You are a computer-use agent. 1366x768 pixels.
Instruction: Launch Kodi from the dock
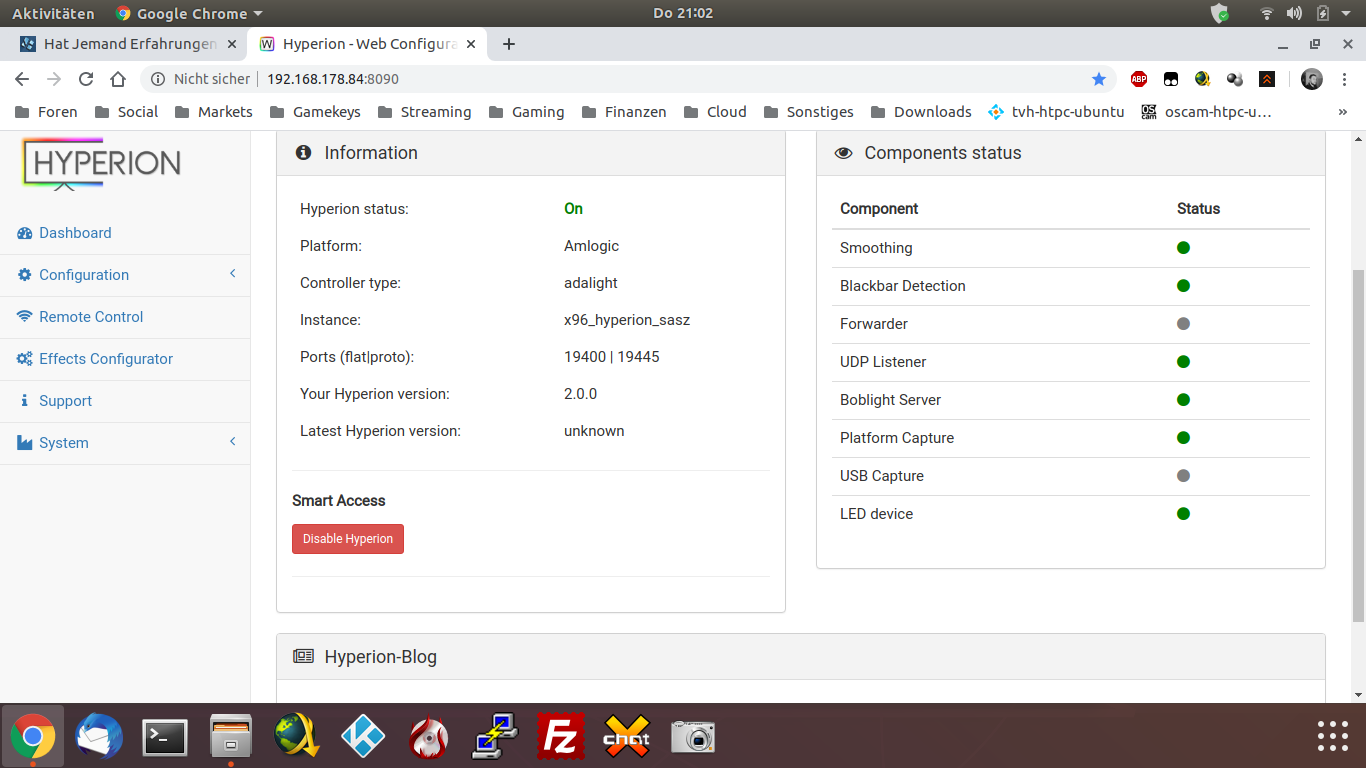click(363, 738)
